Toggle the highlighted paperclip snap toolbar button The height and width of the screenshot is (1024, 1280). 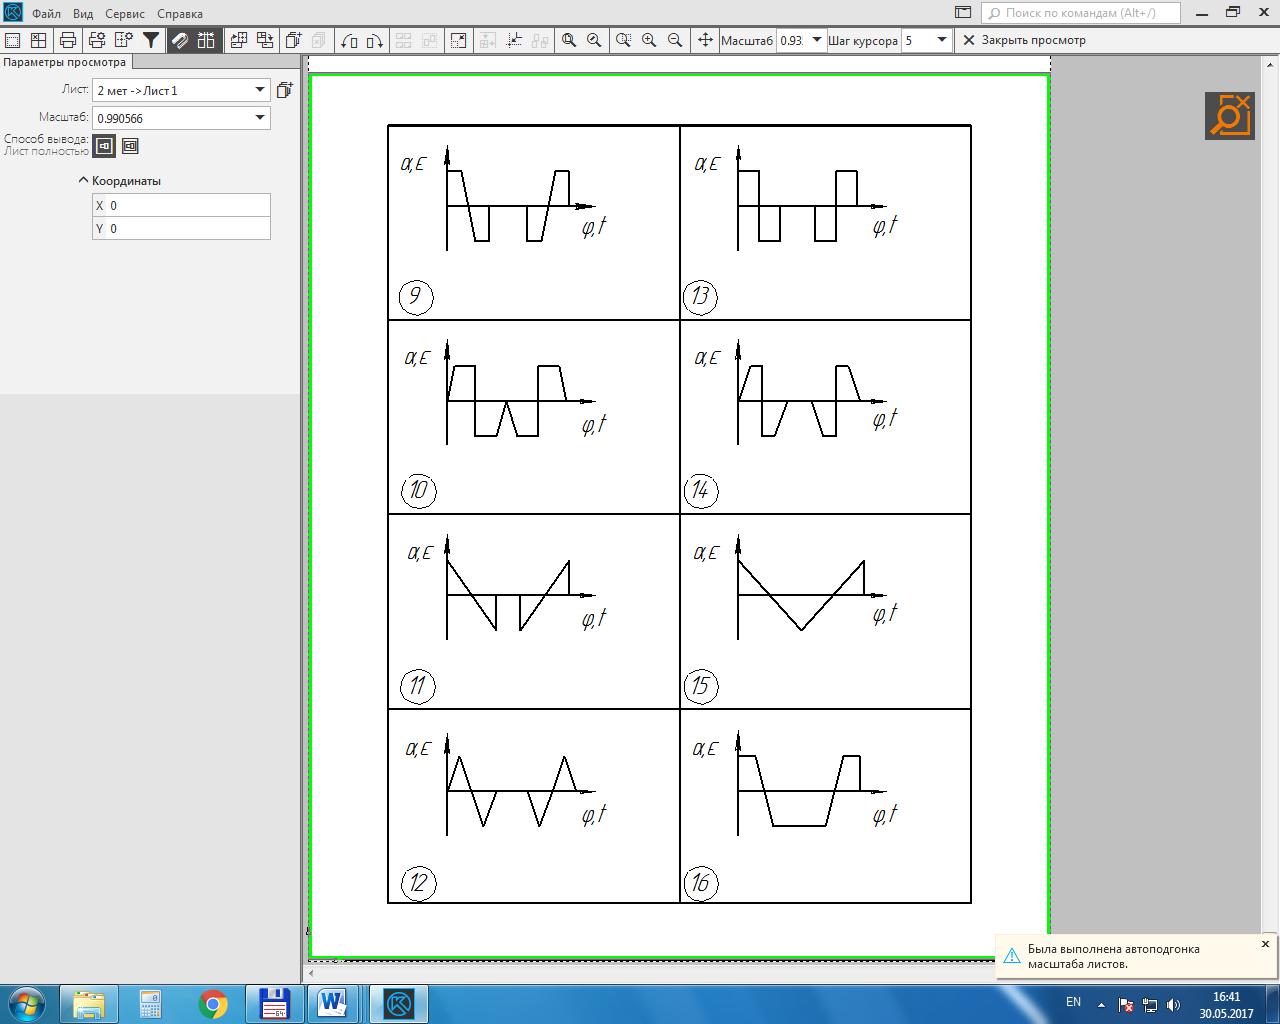(180, 40)
